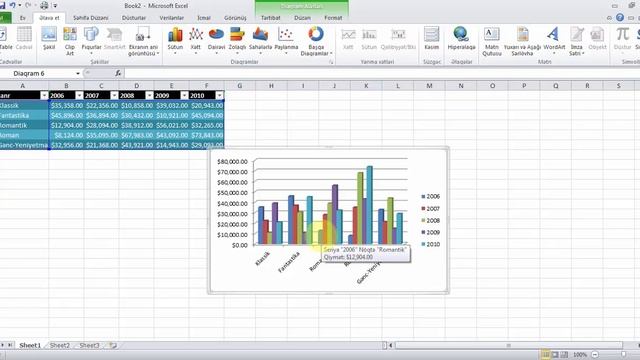Click the fx insert function button
The image size is (640, 360).
[x=118, y=73]
